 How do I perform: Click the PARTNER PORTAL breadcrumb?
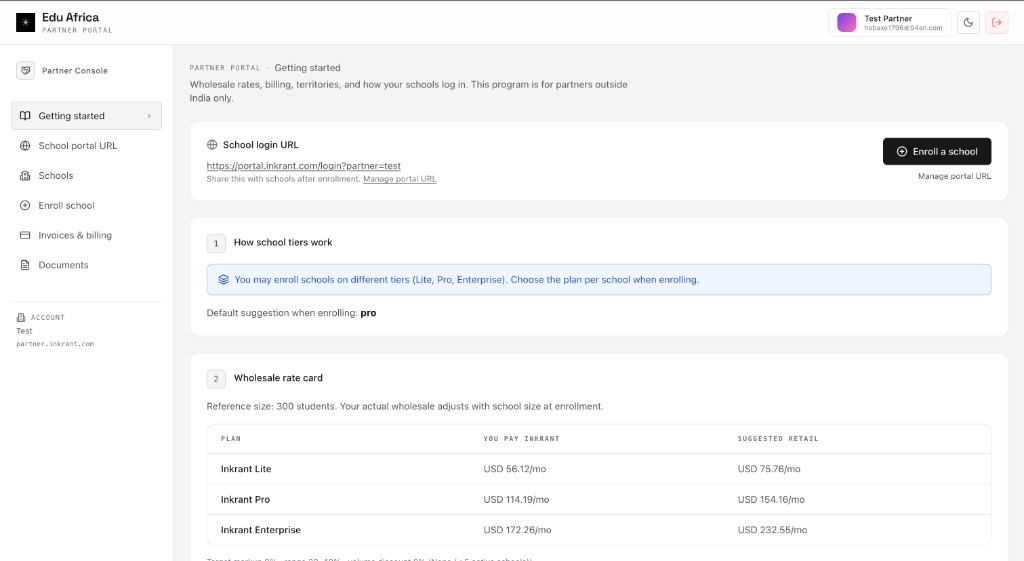click(x=225, y=68)
